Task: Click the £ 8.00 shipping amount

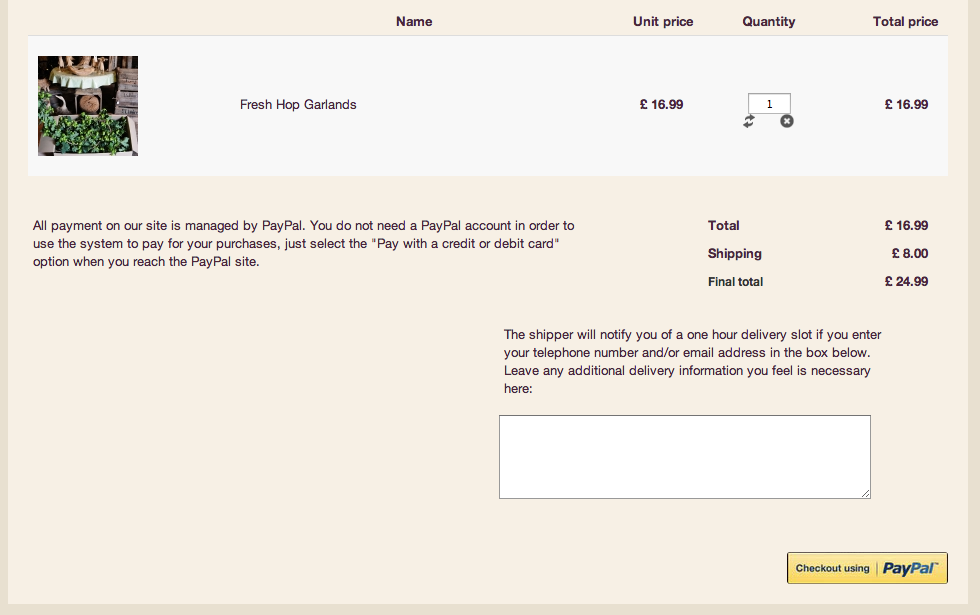Action: pos(910,253)
